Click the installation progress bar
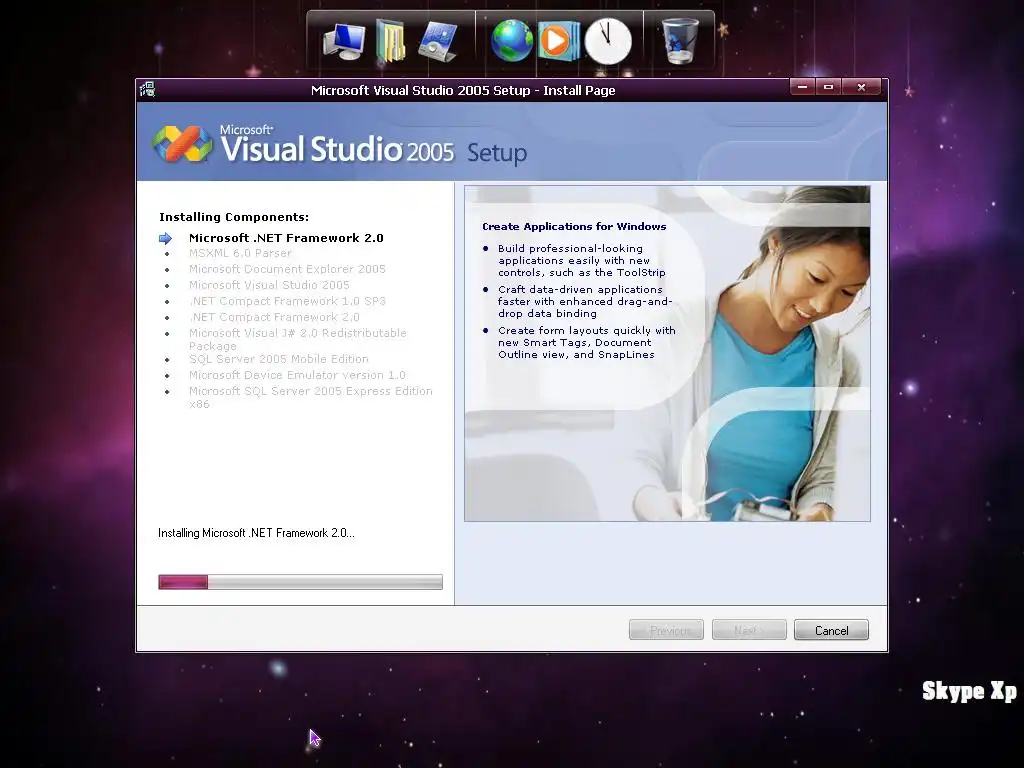The height and width of the screenshot is (768, 1024). (300, 582)
